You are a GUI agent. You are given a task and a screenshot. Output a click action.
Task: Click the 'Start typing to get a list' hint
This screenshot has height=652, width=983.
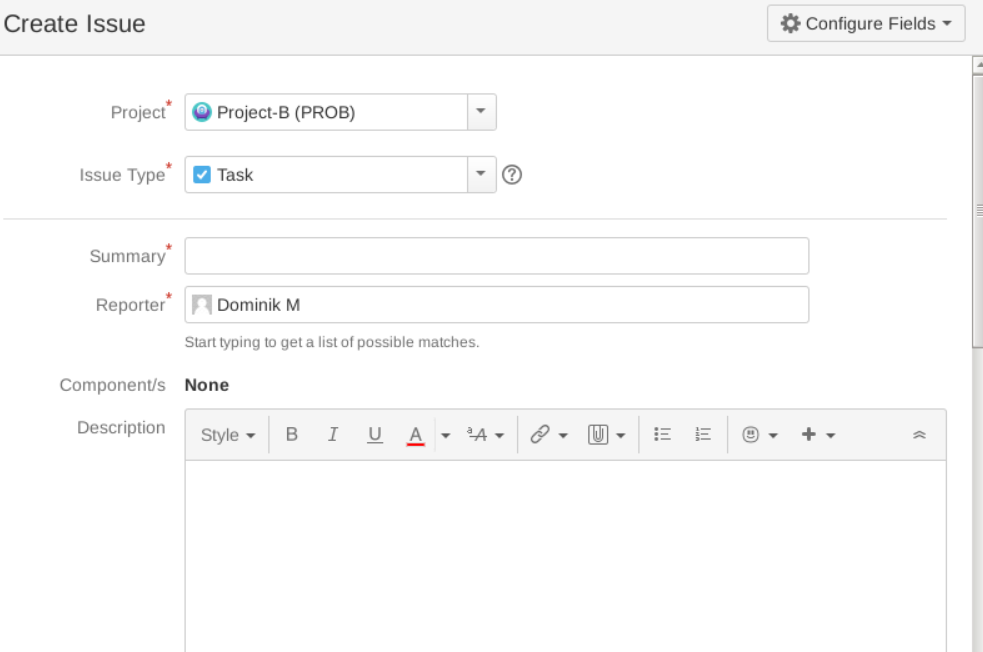[332, 342]
